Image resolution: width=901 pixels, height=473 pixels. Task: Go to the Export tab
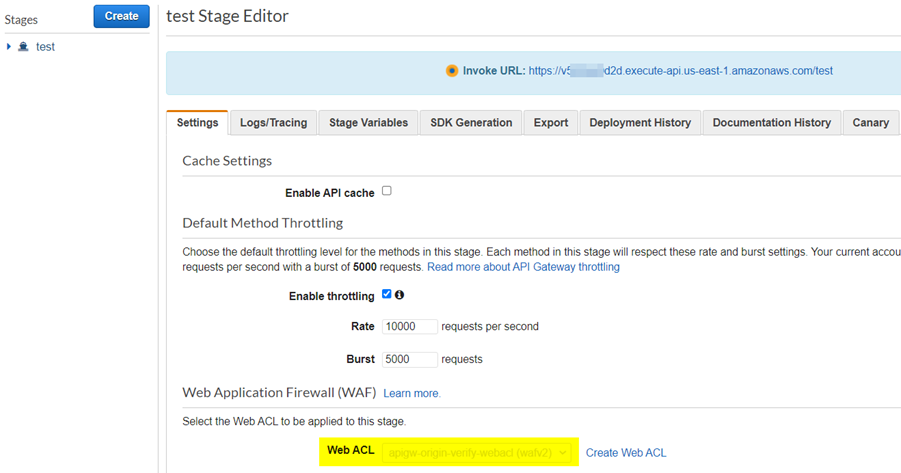pos(550,122)
